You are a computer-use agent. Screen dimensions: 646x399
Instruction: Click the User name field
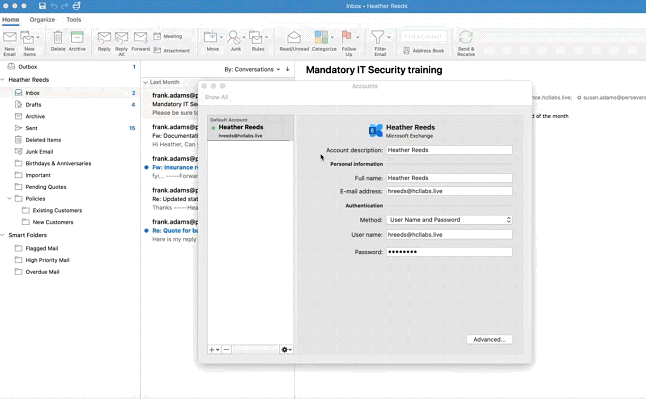449,235
